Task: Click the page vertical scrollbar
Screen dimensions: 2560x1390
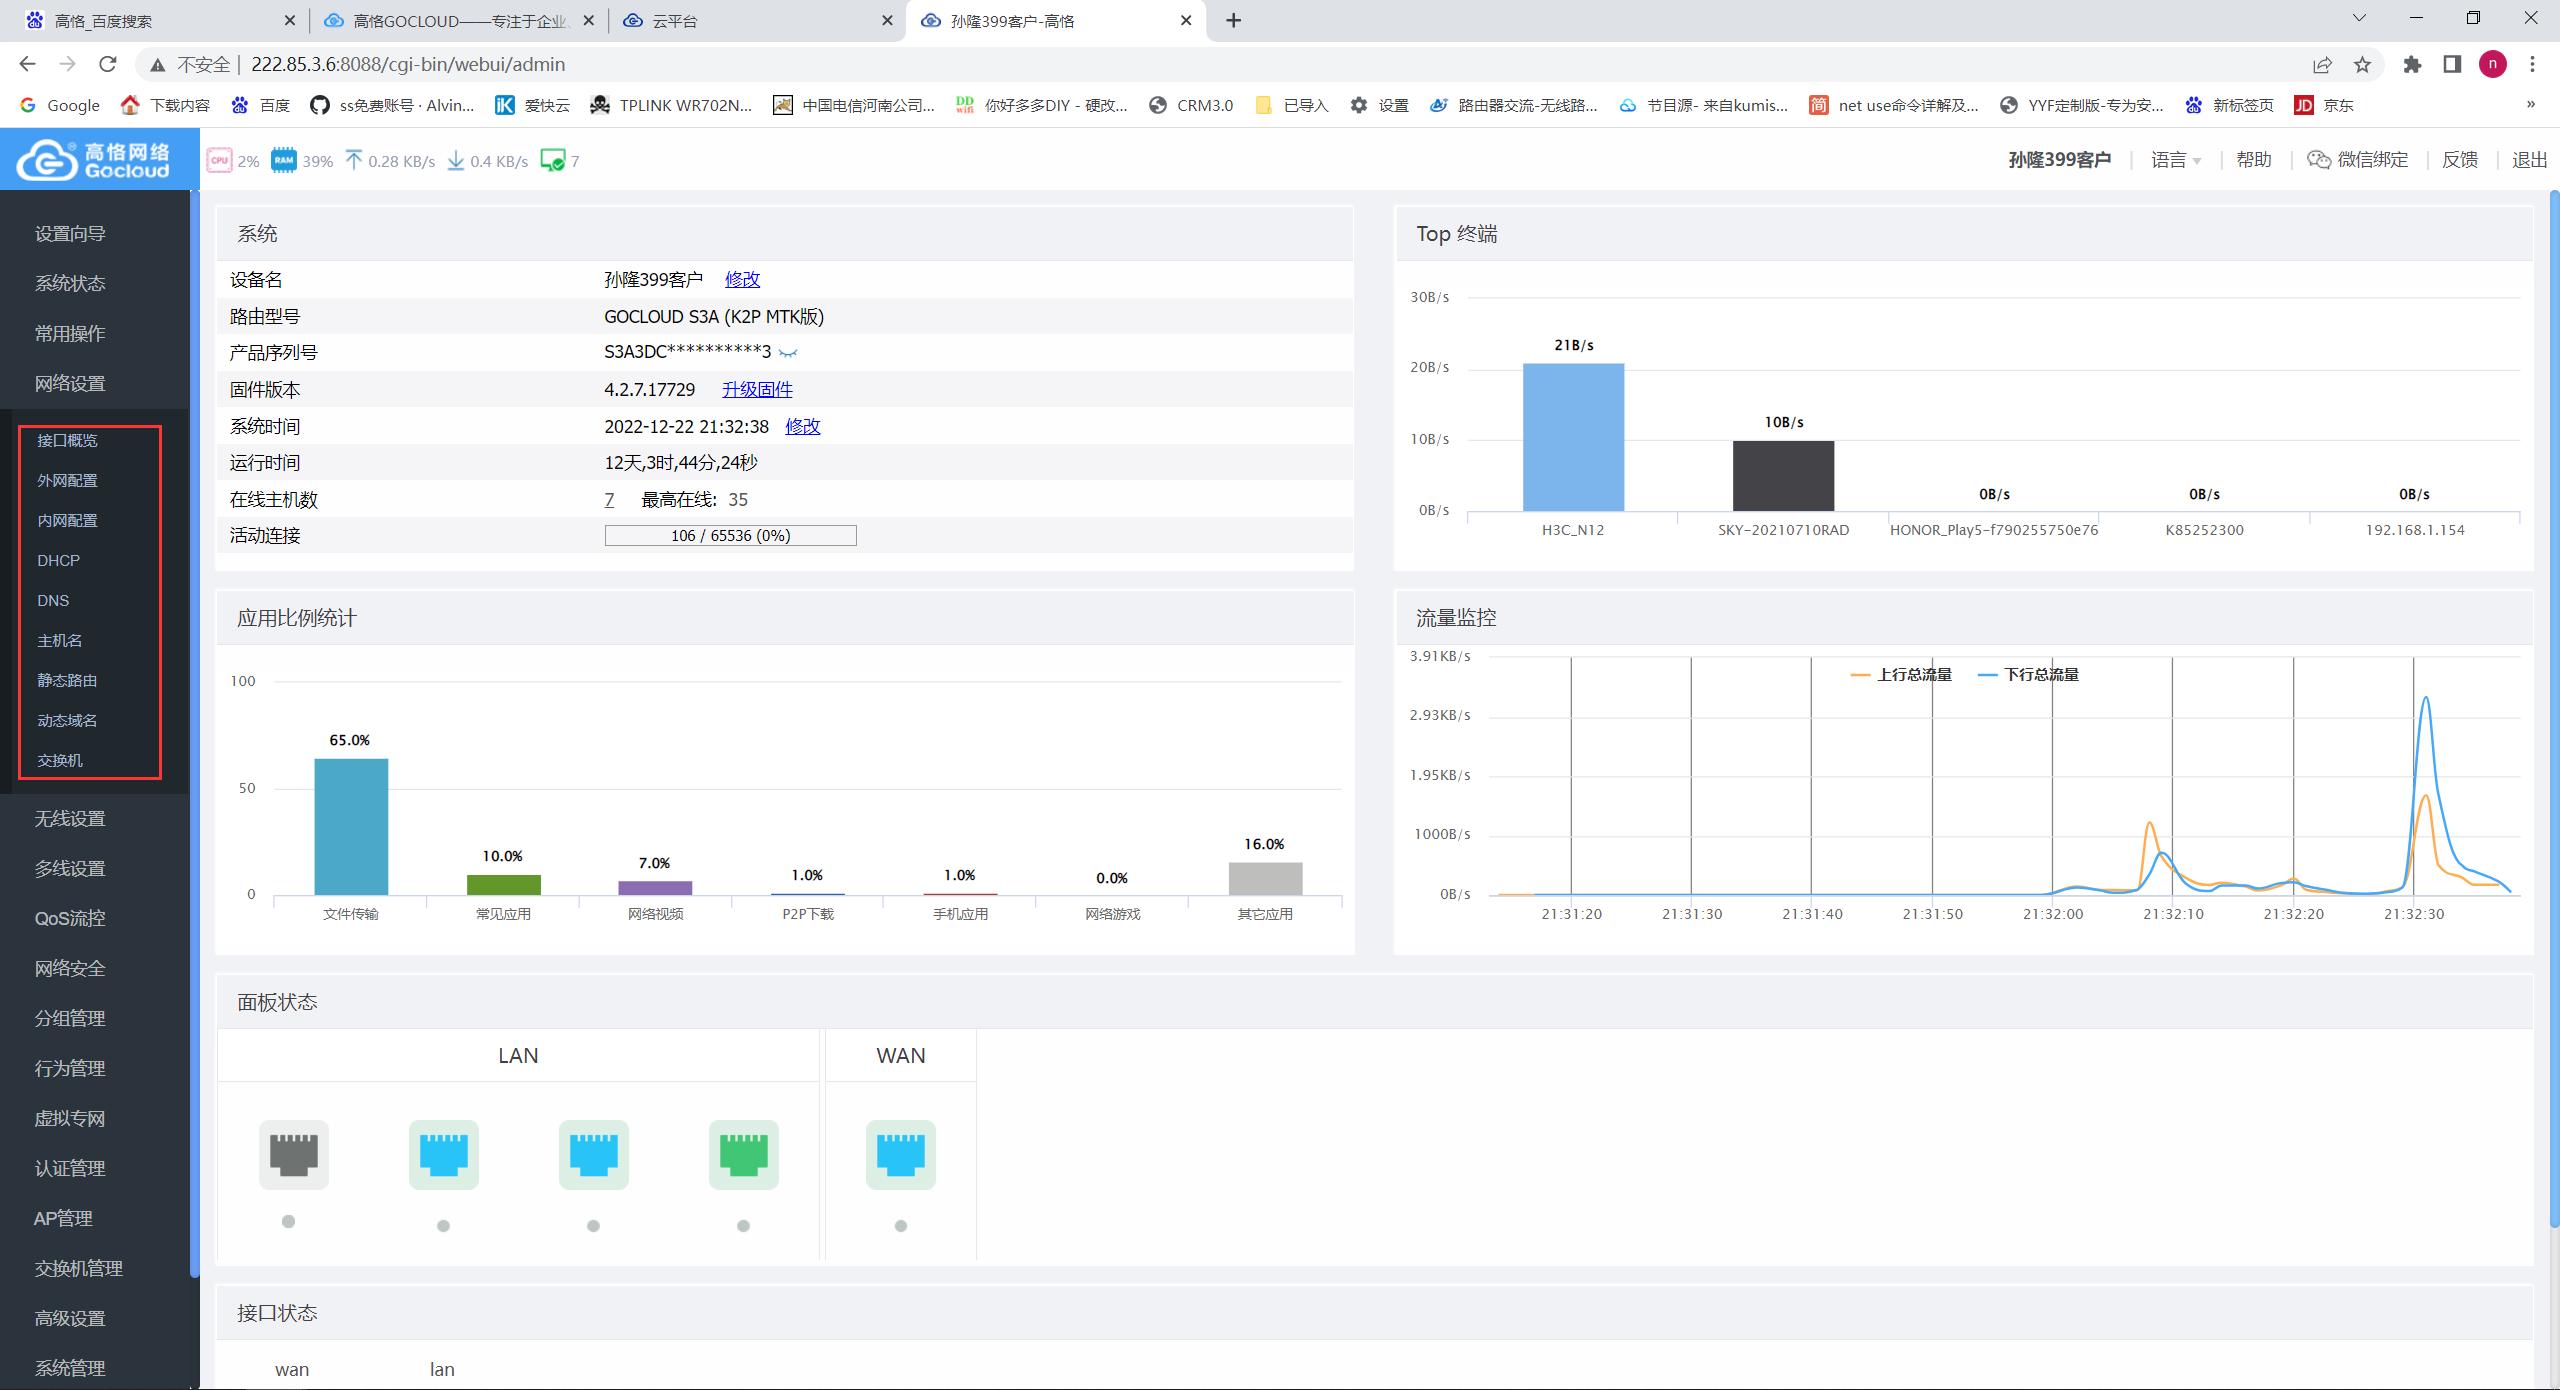Action: coord(2554,708)
